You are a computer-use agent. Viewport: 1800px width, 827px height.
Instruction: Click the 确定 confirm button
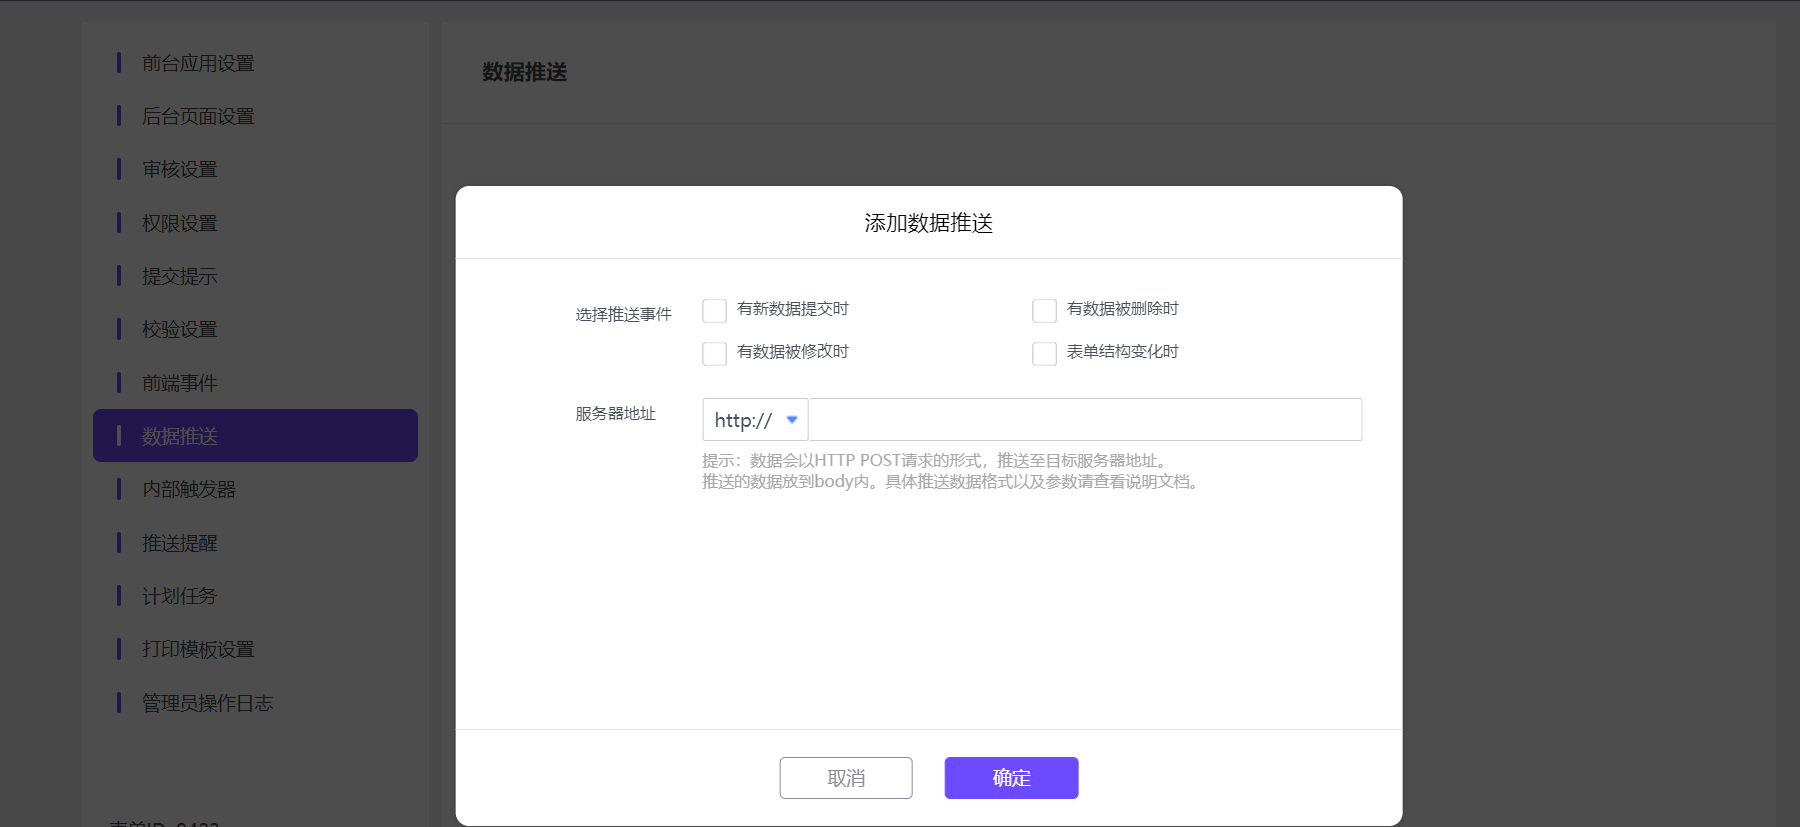click(x=1011, y=778)
